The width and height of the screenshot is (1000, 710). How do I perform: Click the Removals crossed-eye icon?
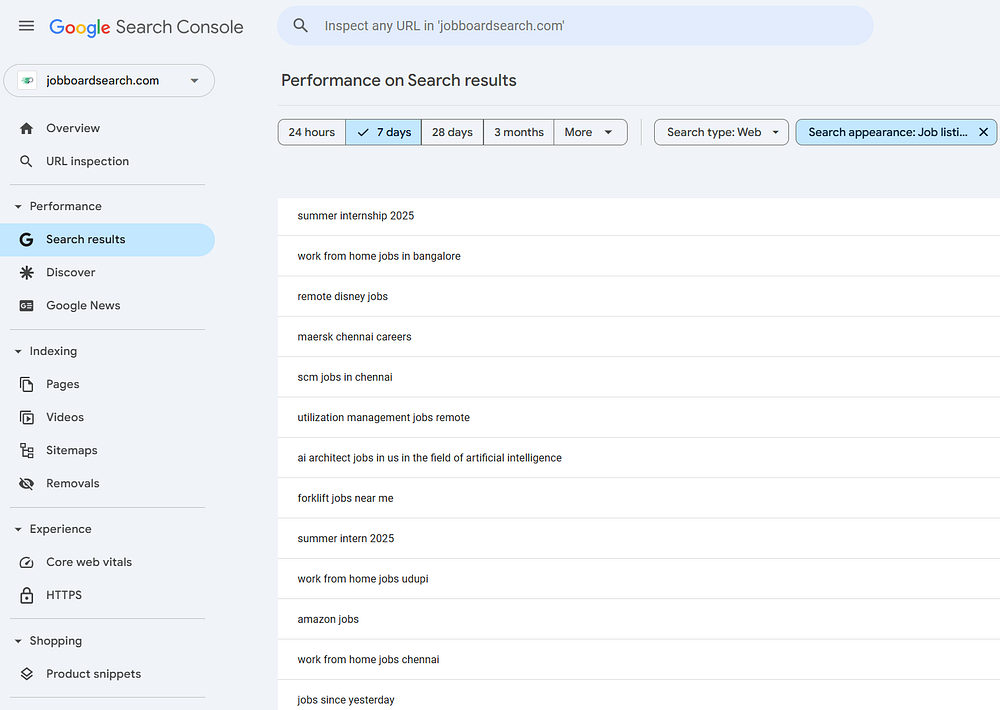[x=26, y=484]
